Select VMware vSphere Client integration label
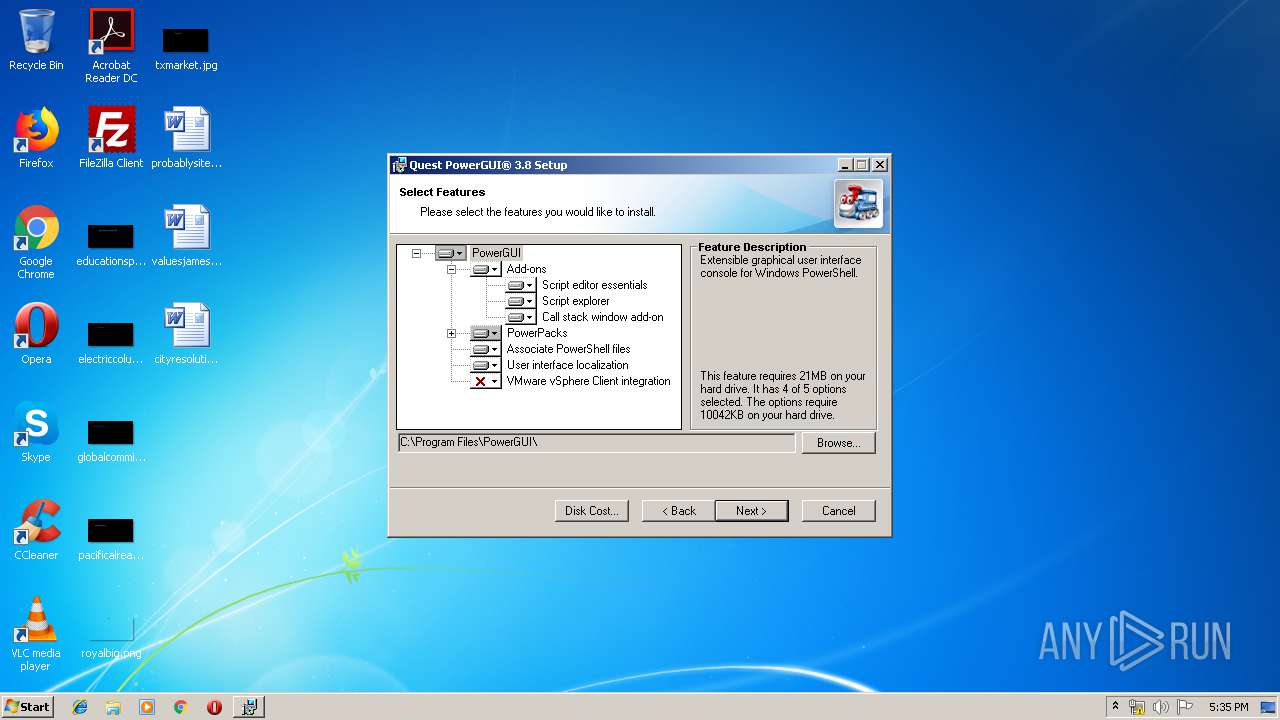This screenshot has width=1280, height=720. [x=588, y=381]
